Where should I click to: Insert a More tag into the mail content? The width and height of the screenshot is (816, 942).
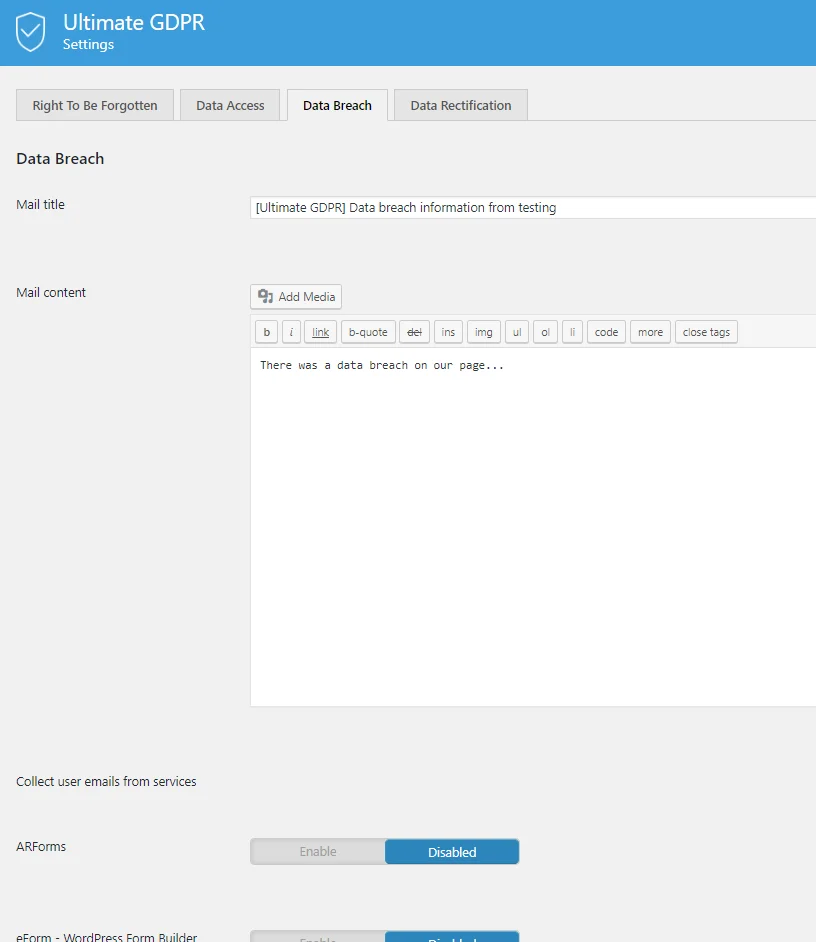(650, 331)
